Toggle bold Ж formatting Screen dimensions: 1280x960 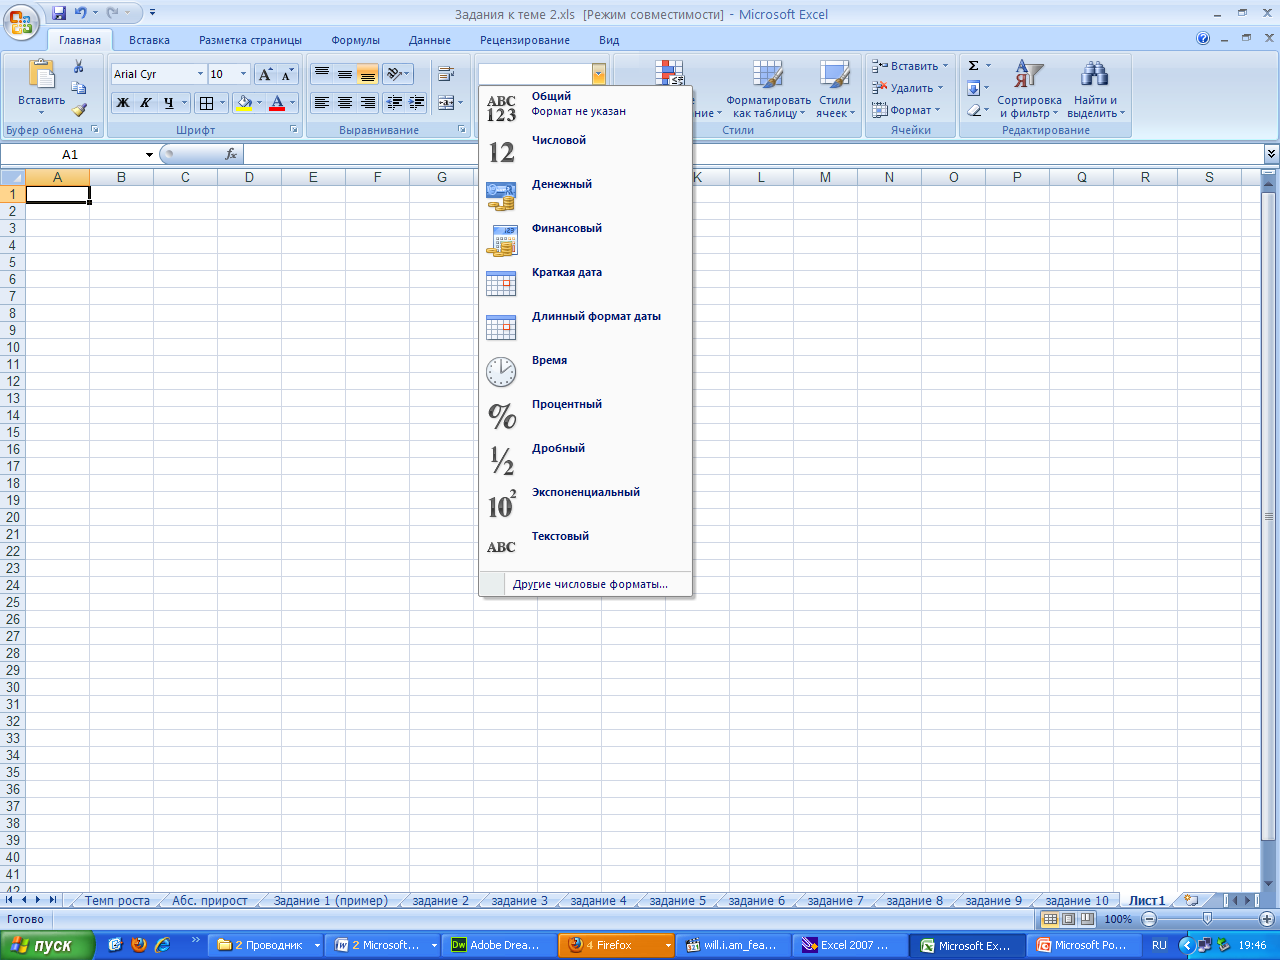point(123,102)
